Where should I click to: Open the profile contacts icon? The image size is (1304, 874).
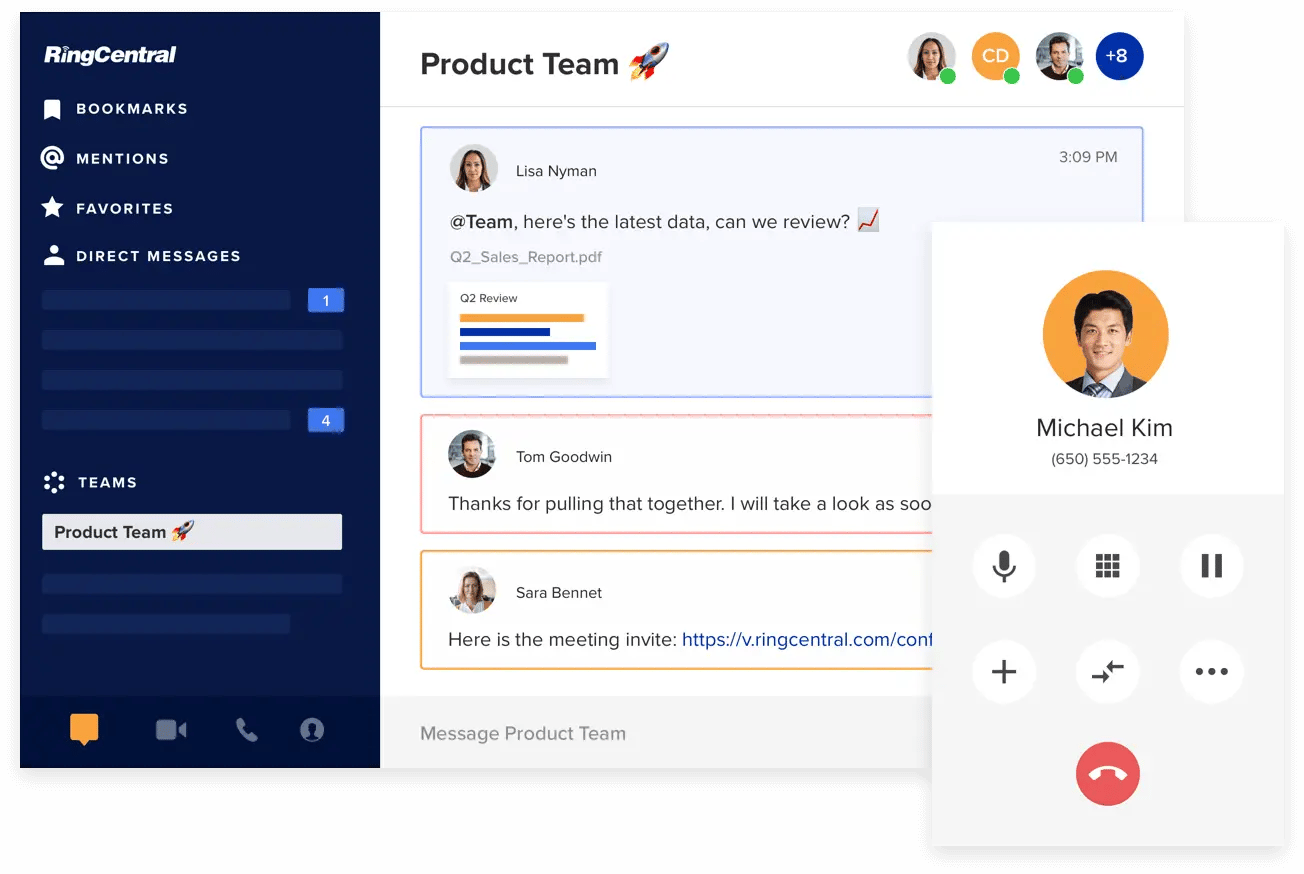(312, 730)
